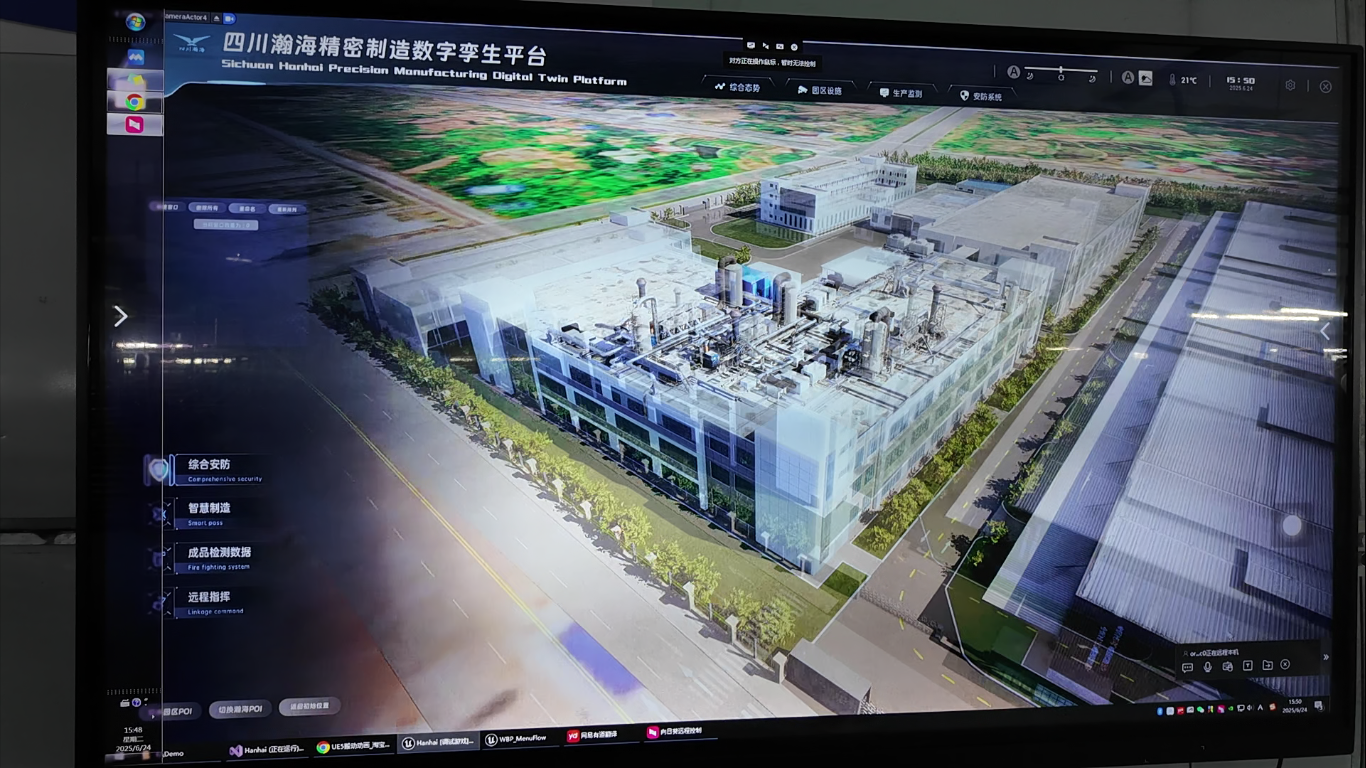This screenshot has width=1366, height=768.
Task: Expand the left side panel arrow
Action: click(121, 316)
